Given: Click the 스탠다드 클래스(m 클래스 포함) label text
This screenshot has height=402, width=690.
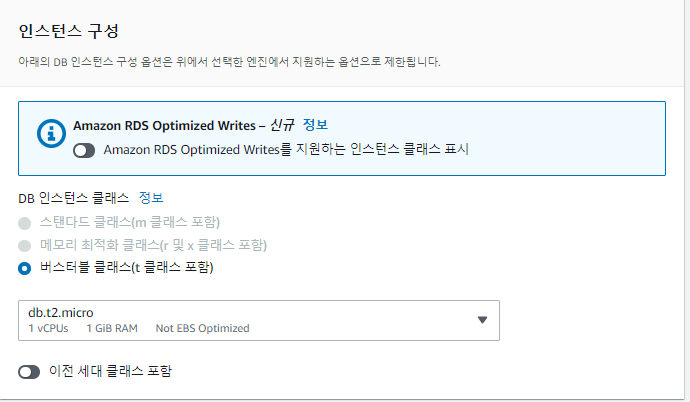Looking at the screenshot, I should click(130, 222).
